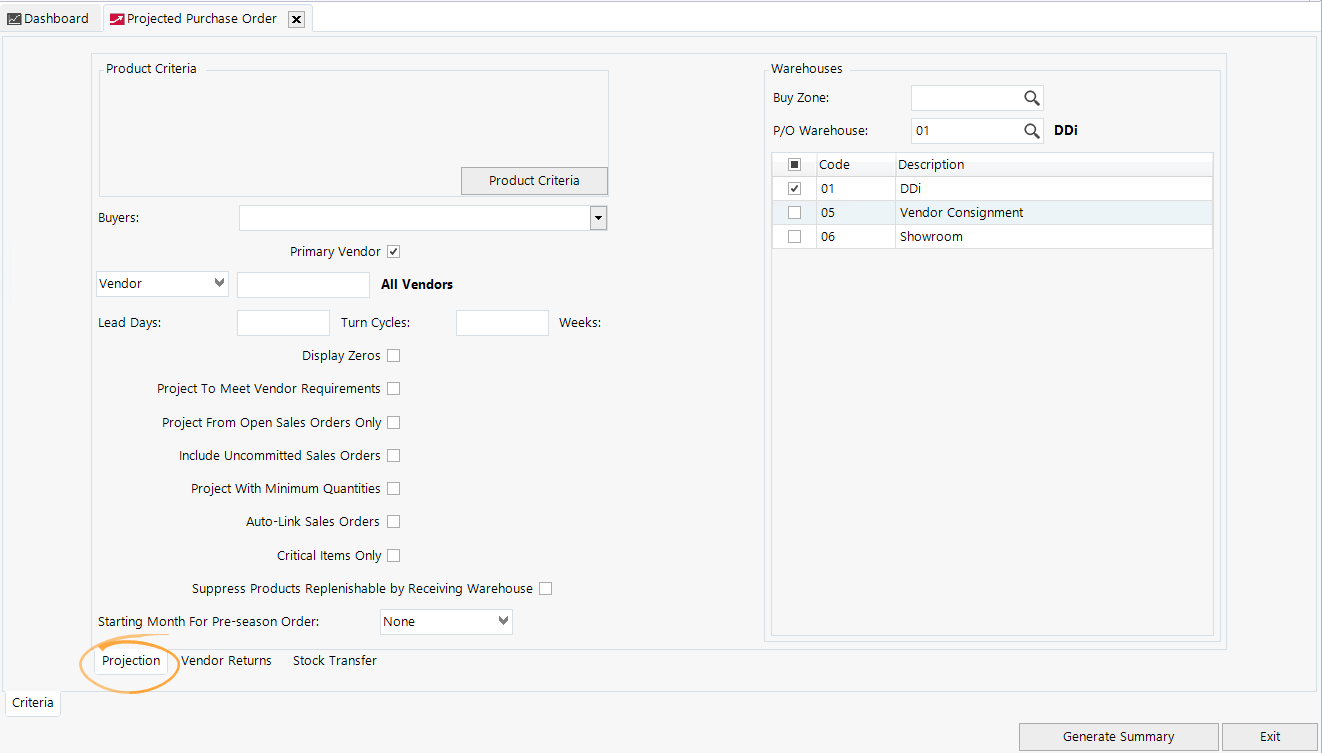Image resolution: width=1322 pixels, height=753 pixels.
Task: Open the Buyers dropdown list
Action: click(597, 217)
